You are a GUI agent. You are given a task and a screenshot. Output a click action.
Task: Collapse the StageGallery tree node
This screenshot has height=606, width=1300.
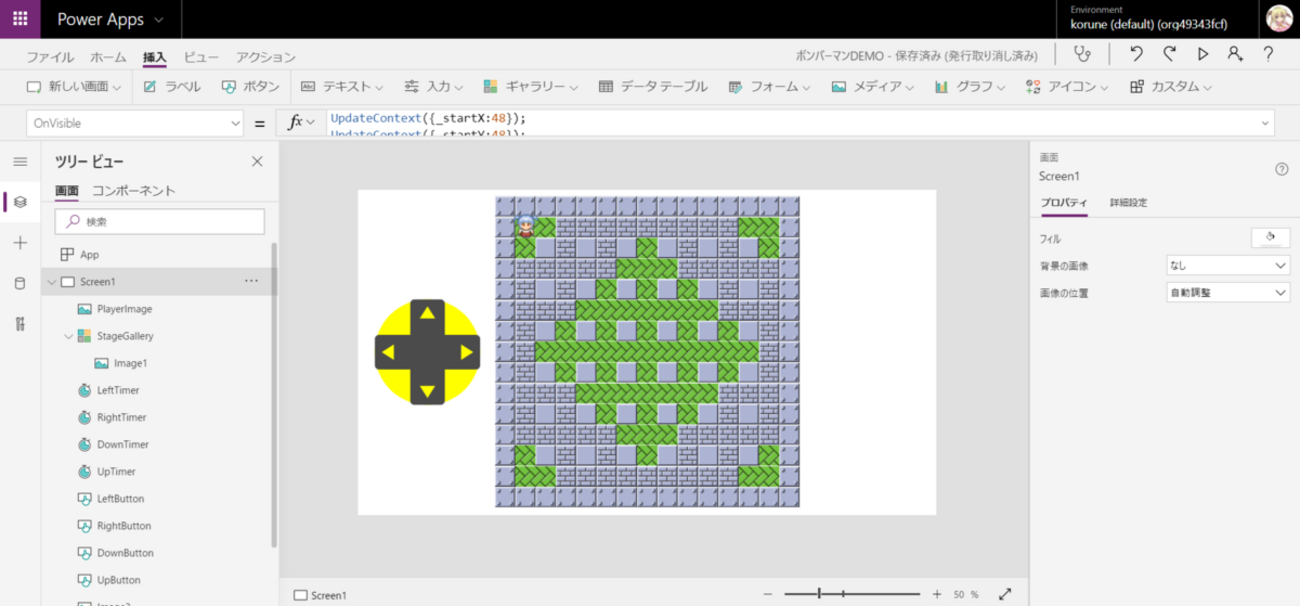pyautogui.click(x=69, y=337)
